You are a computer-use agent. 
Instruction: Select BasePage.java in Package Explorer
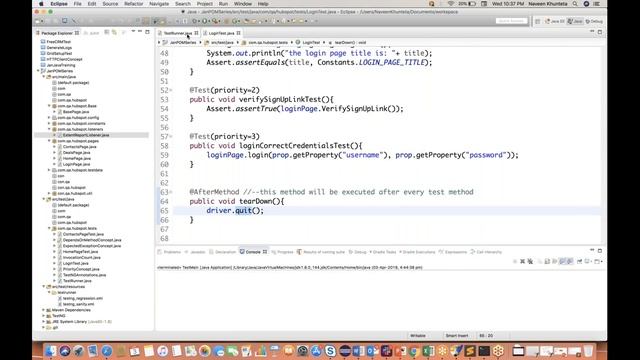76,112
